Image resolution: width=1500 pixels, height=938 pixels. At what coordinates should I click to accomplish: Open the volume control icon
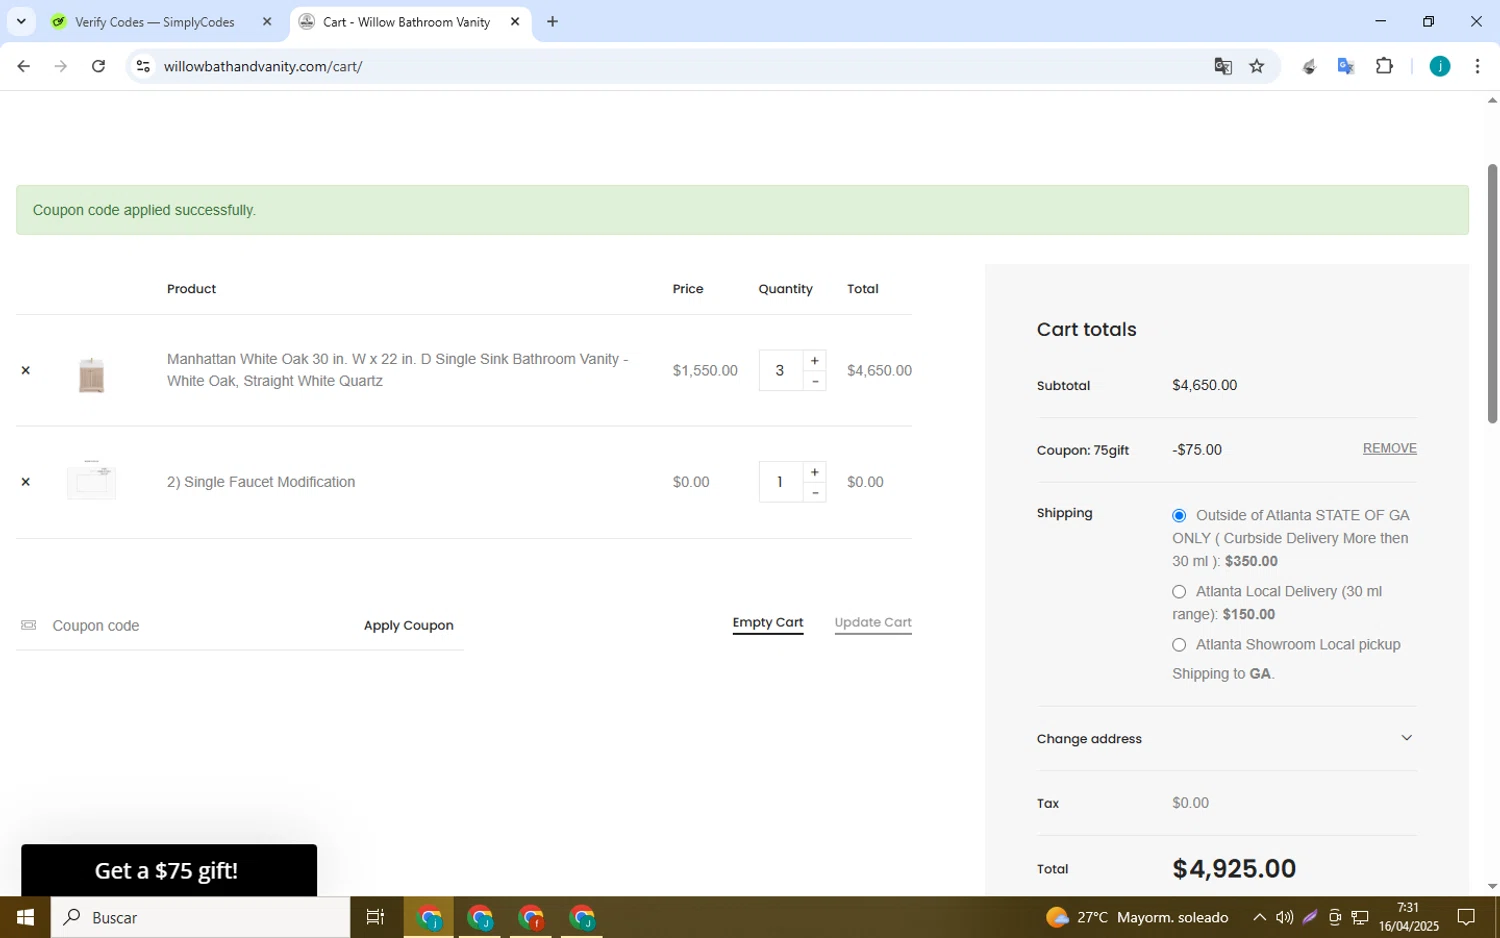1284,917
